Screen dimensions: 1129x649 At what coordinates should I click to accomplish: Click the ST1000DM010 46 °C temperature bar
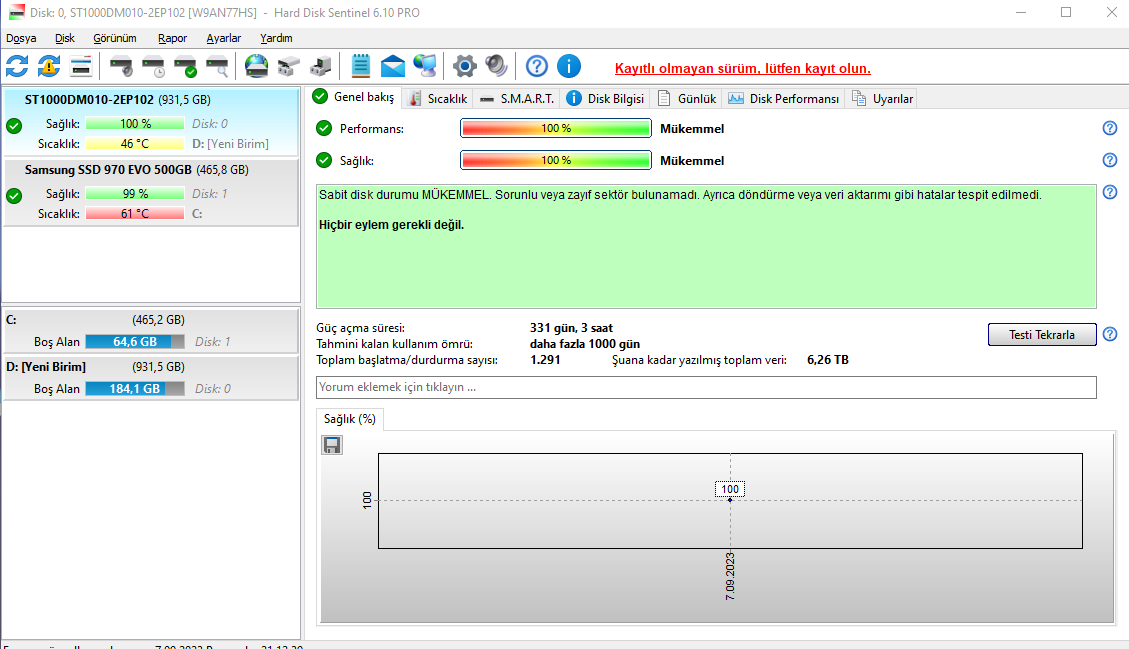pos(135,143)
